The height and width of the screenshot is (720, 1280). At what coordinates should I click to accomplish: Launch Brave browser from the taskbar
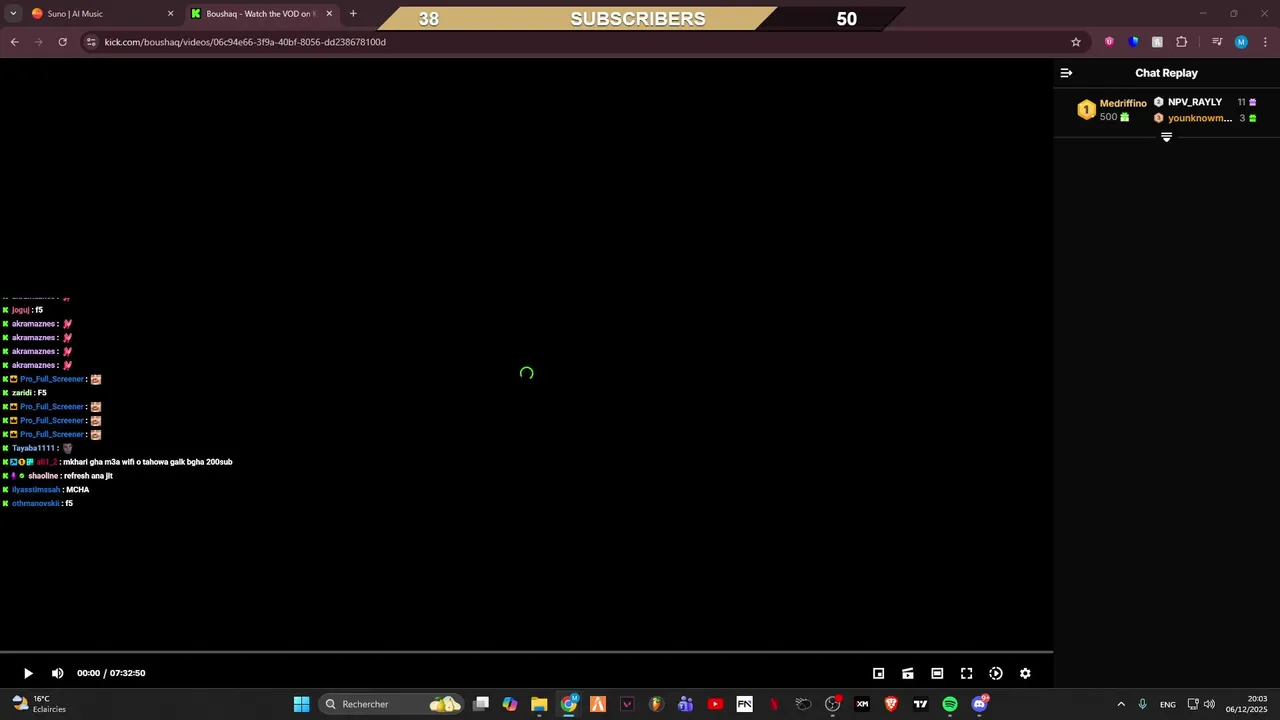(891, 704)
